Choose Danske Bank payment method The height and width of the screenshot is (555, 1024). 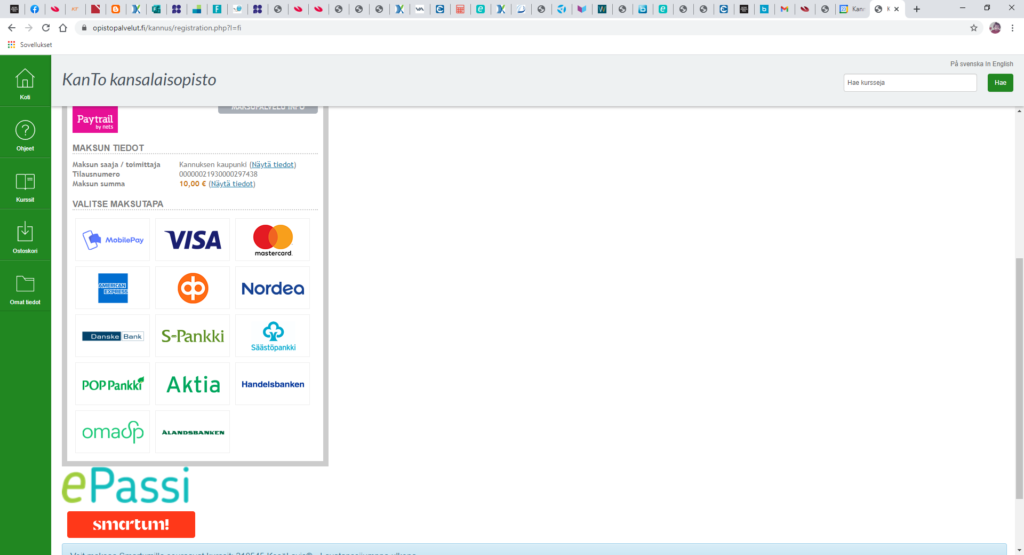pos(112,336)
